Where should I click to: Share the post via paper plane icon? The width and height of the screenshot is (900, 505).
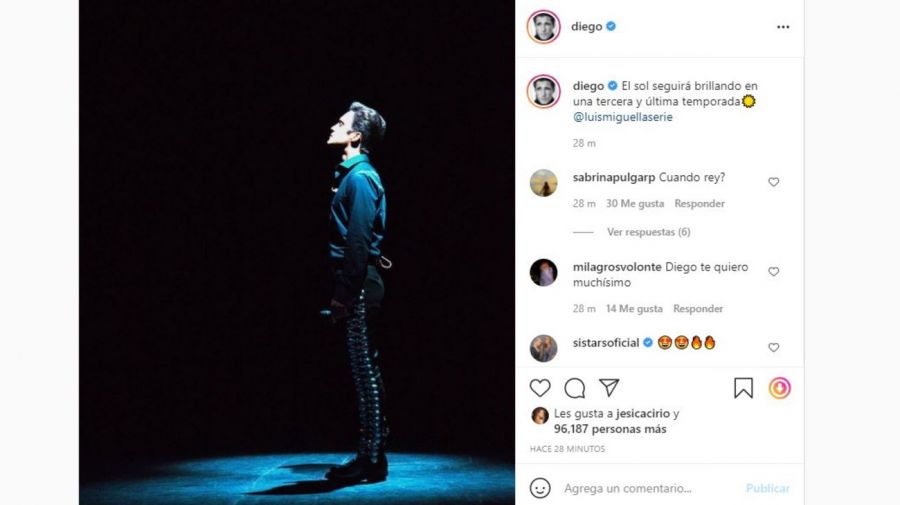[608, 387]
